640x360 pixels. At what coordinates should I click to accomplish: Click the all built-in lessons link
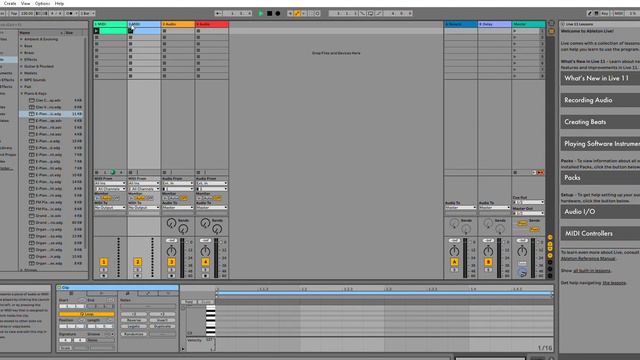coord(592,271)
